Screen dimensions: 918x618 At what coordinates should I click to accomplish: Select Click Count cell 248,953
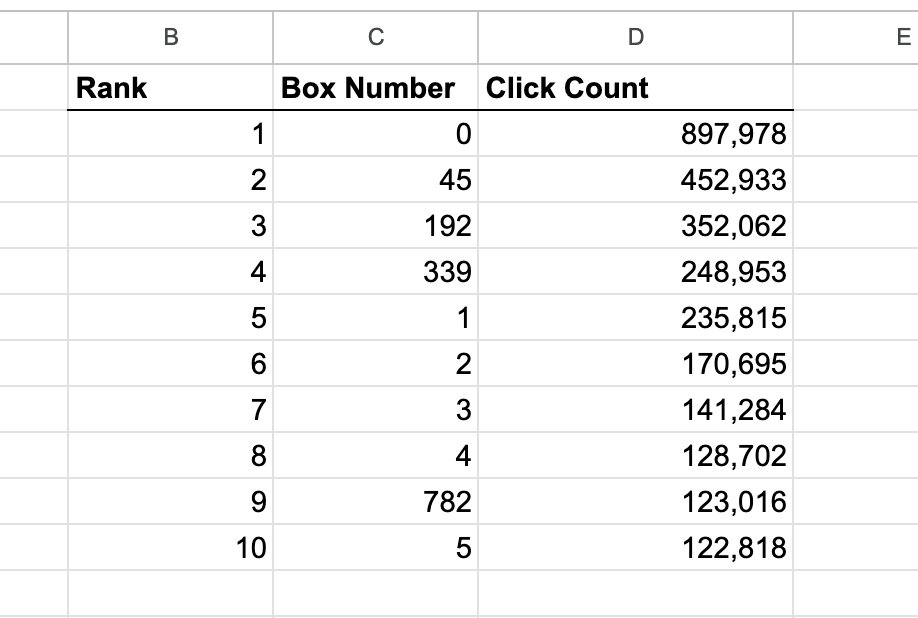click(x=635, y=272)
